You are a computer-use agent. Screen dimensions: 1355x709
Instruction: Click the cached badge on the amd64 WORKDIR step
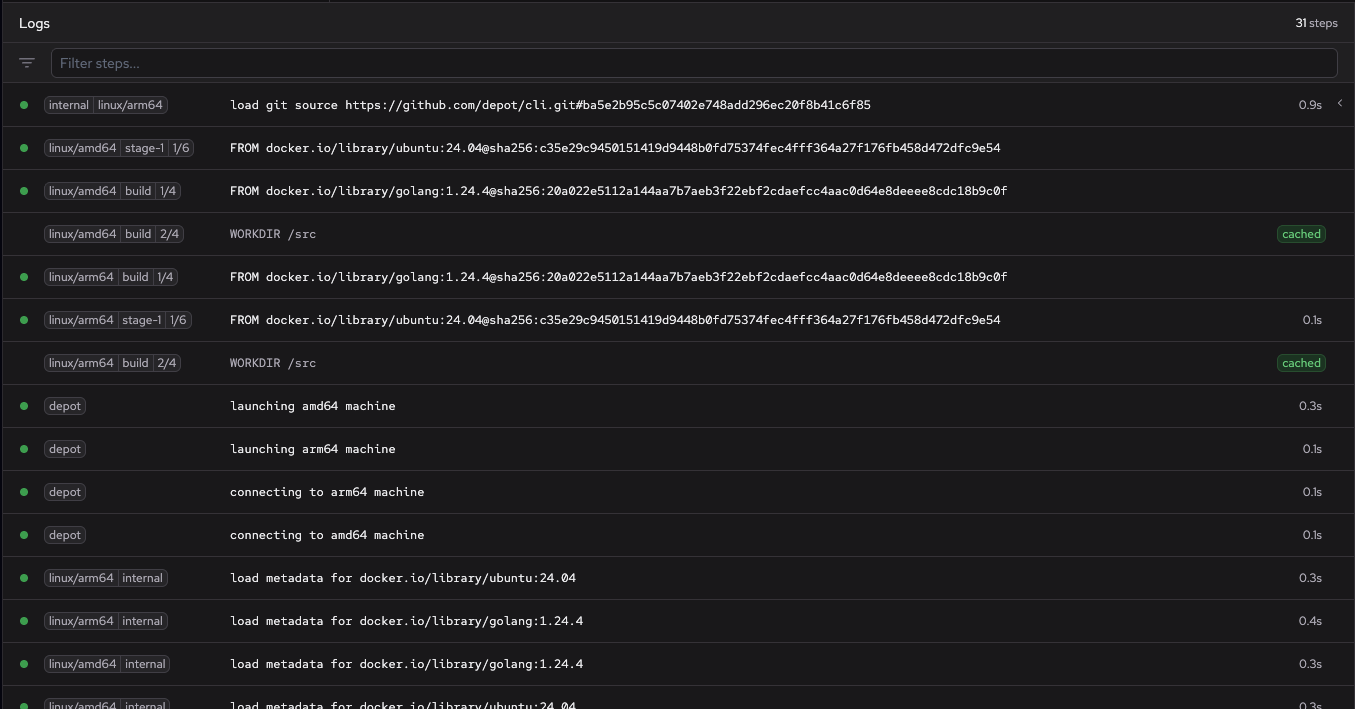coord(1301,233)
